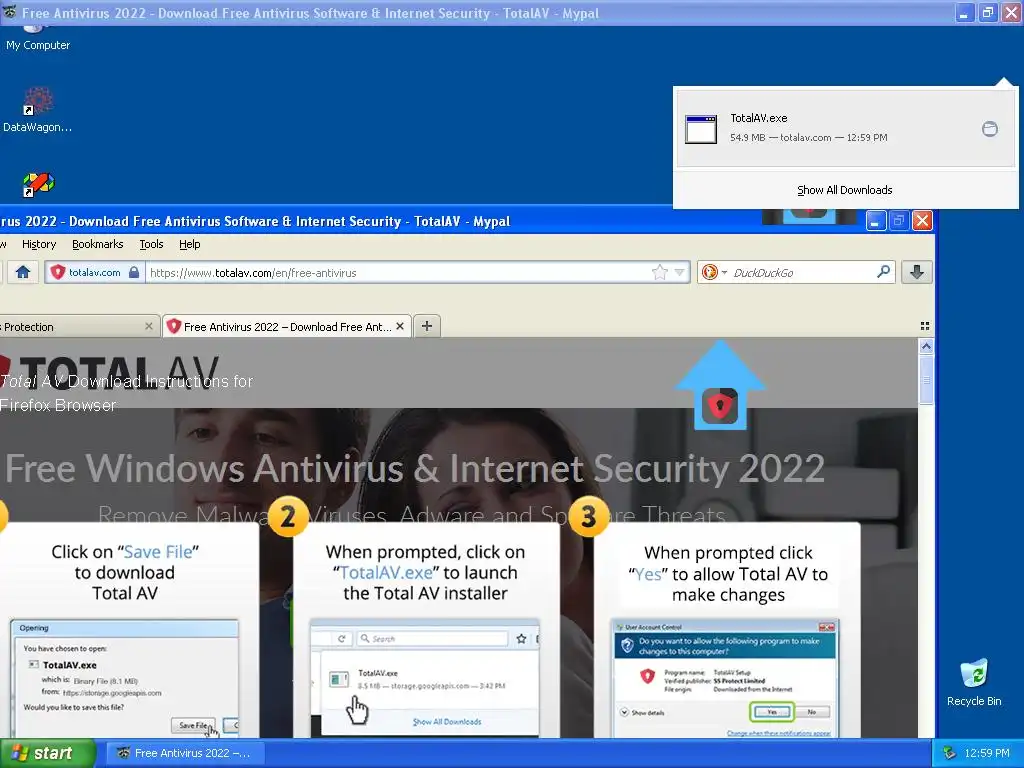Click the step 1 Save File screenshot thumbnail
The image size is (1024, 768).
click(x=124, y=679)
